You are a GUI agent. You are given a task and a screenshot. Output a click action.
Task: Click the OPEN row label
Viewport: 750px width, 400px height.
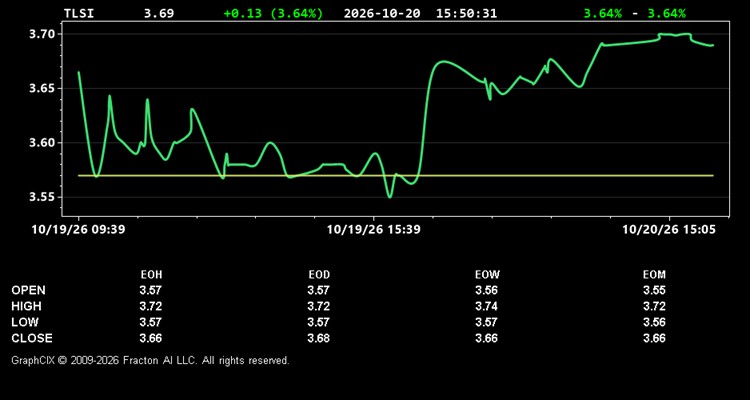29,290
